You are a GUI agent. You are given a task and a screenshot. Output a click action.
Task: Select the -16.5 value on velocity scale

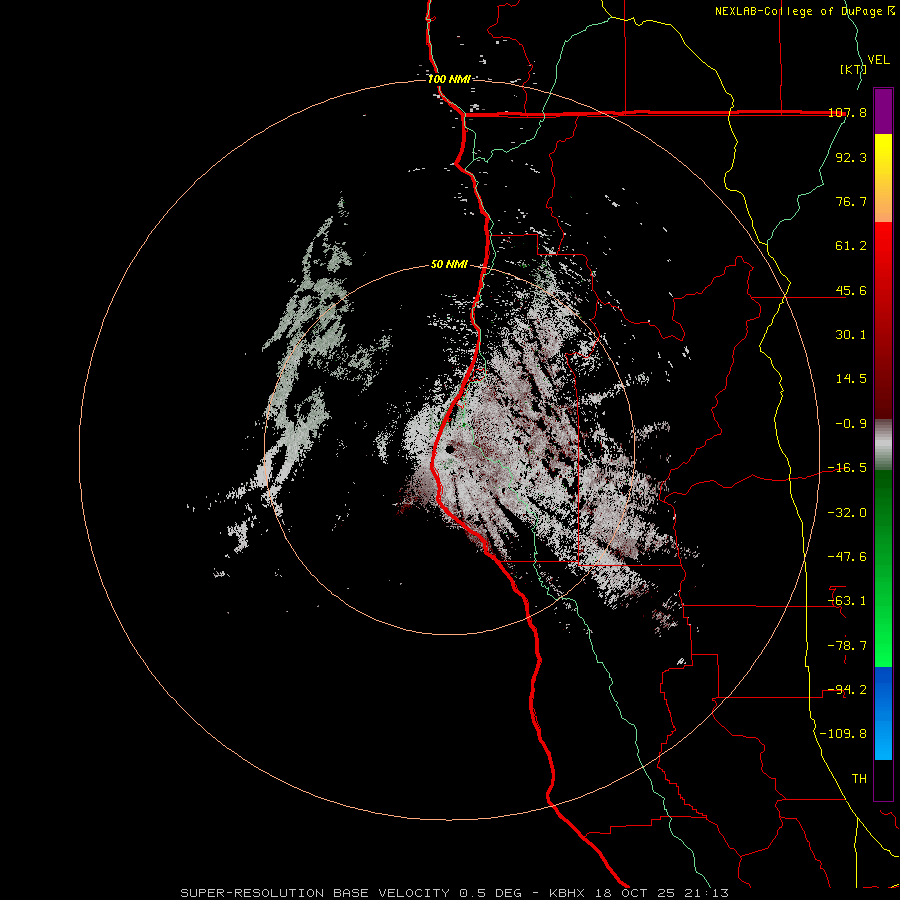coord(848,468)
